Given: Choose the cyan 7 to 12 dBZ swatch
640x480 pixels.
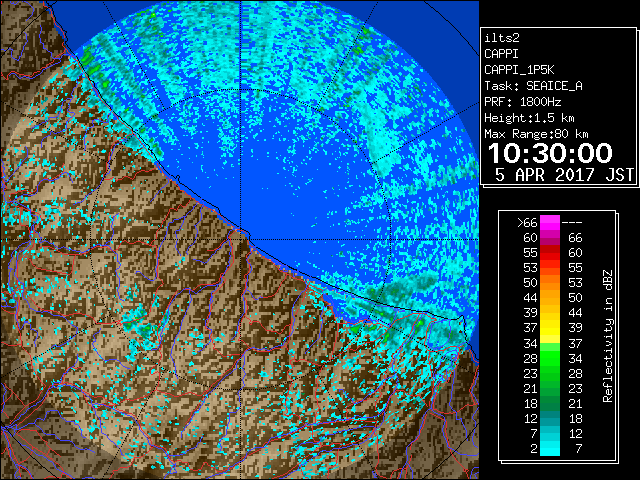Looking at the screenshot, I should pos(550,433).
